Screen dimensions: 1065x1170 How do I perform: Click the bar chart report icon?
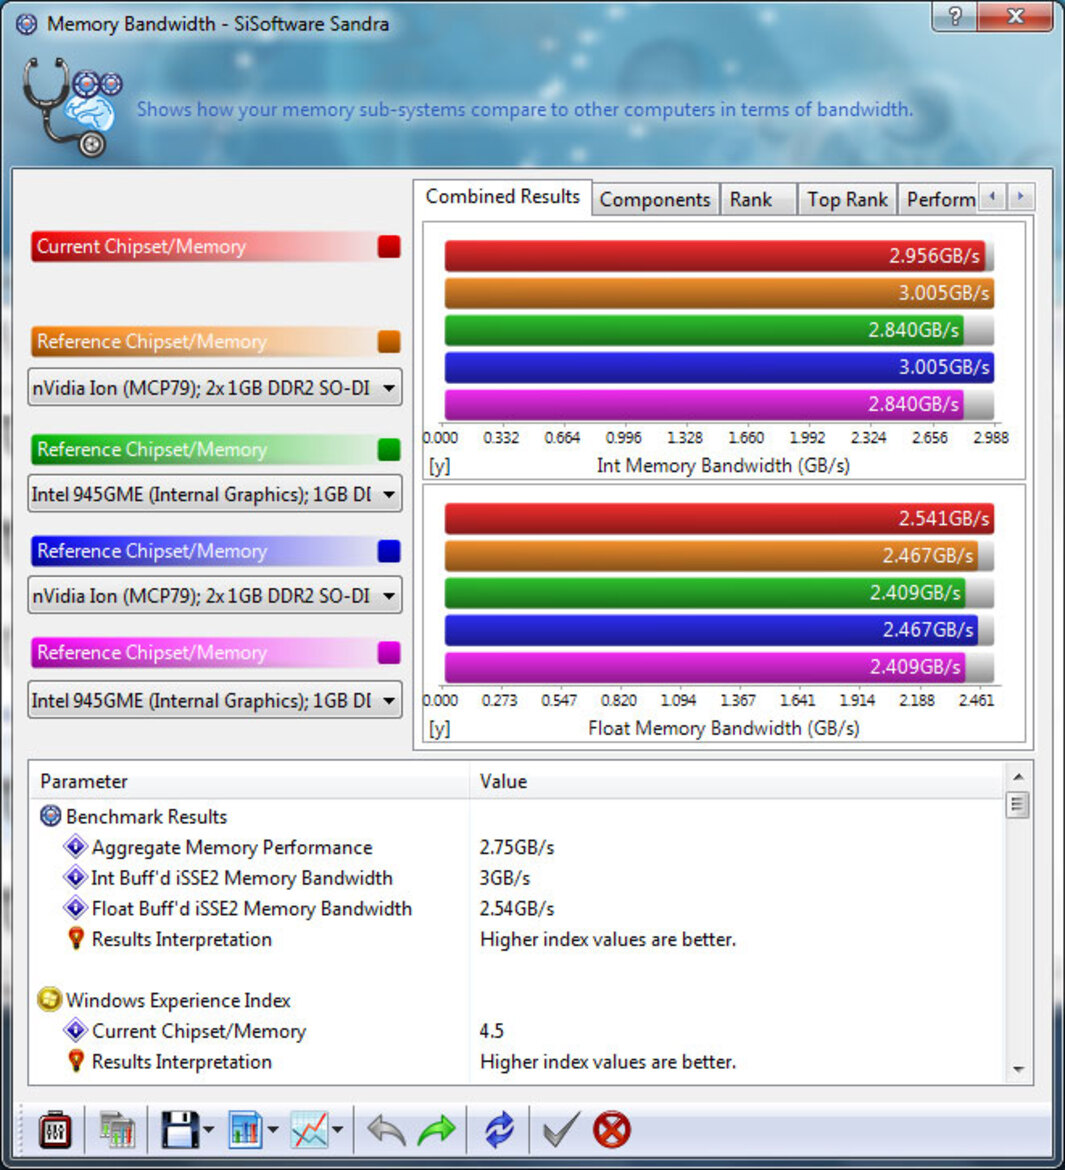pos(245,1130)
